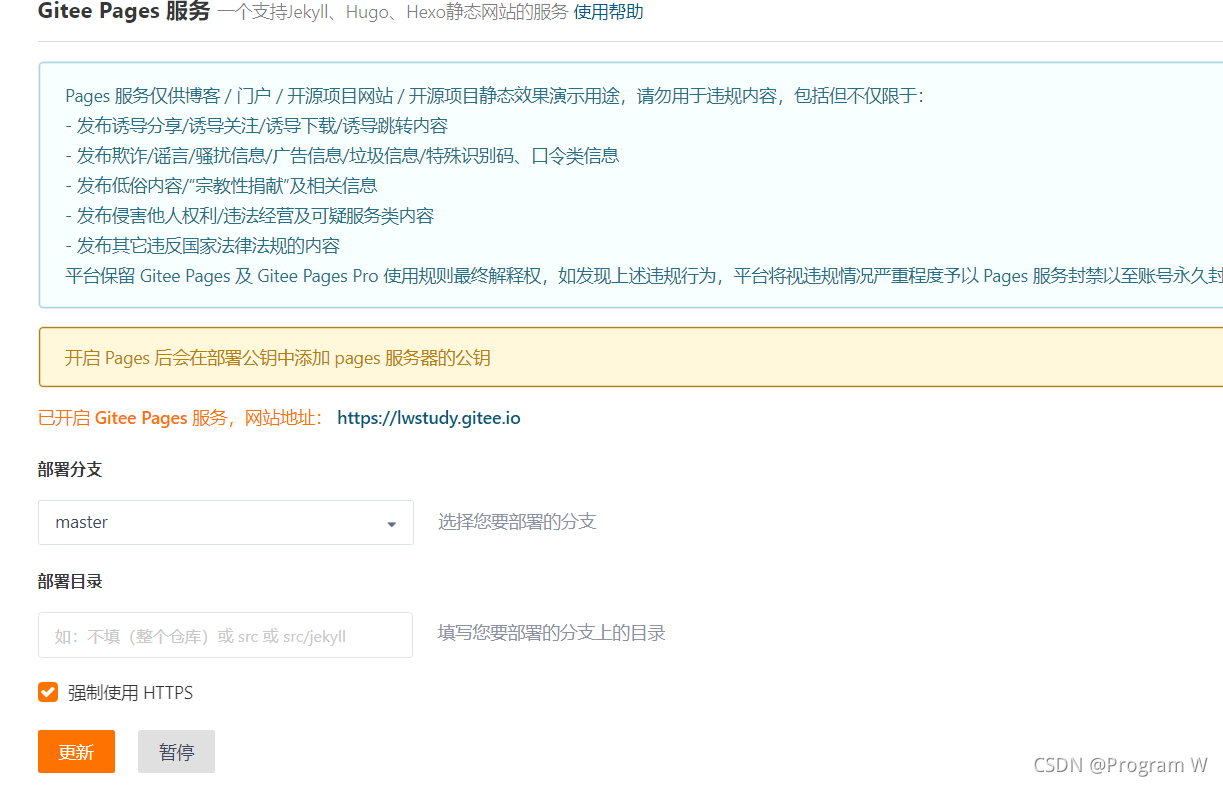
Task: Click the 平台保留 Gitee Pages 及 Gitee Pages Pro sentence
Action: pyautogui.click(x=644, y=276)
